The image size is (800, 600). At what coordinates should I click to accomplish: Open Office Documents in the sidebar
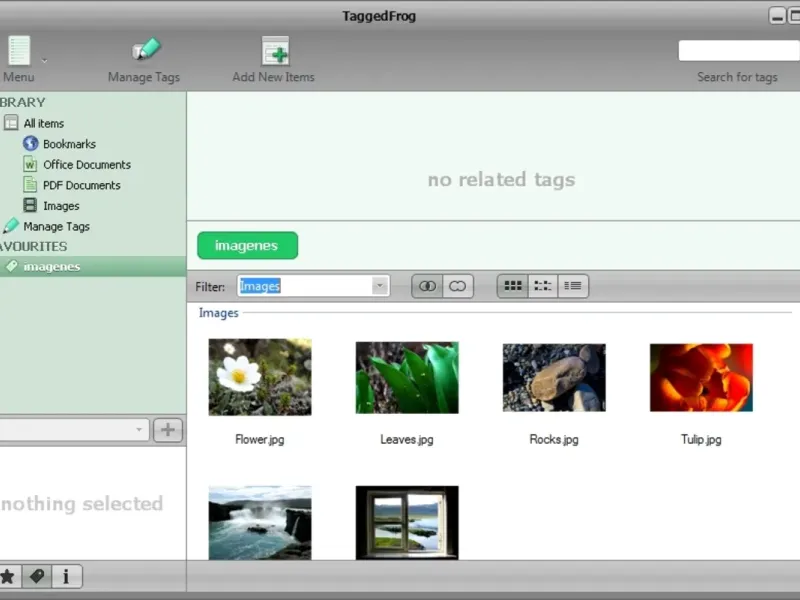tap(87, 165)
